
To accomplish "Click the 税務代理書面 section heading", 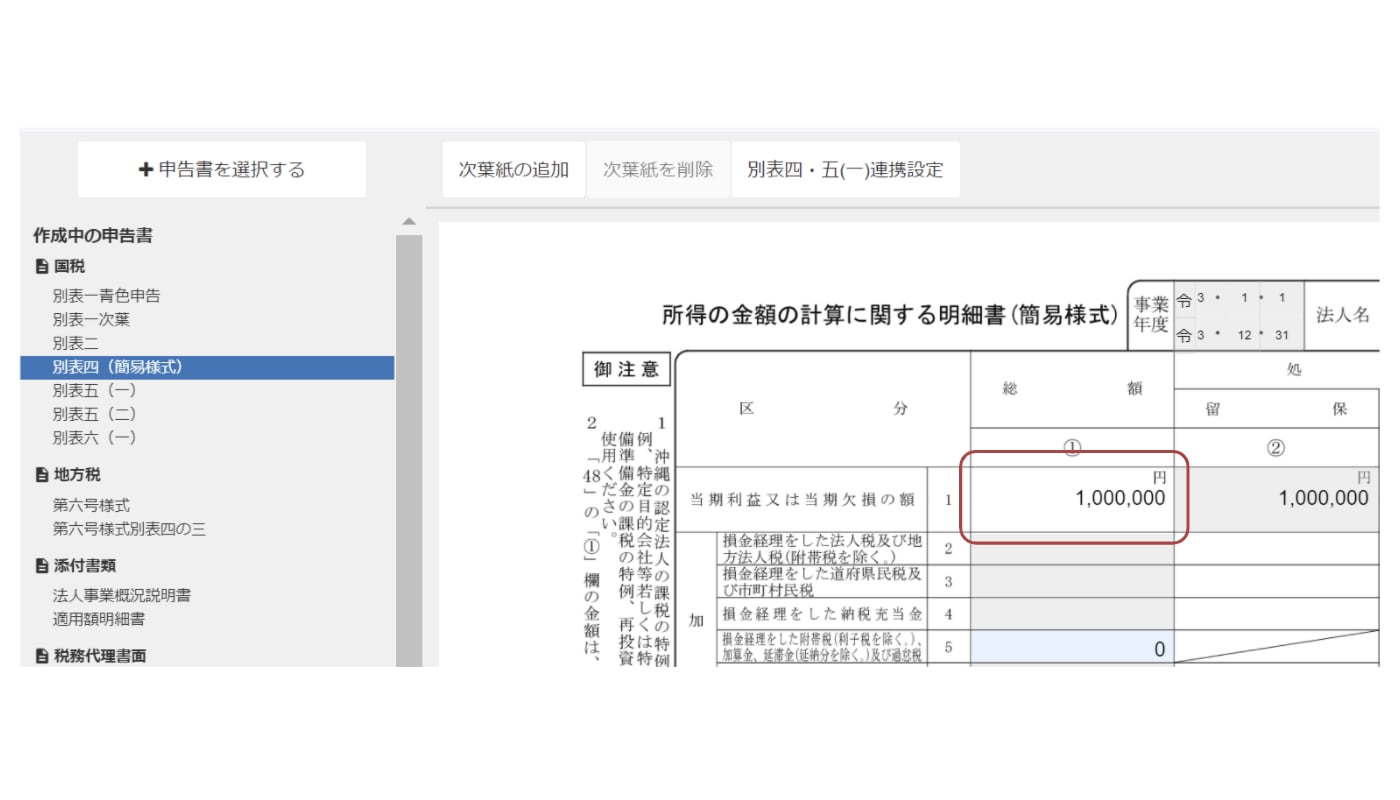I will (100, 657).
